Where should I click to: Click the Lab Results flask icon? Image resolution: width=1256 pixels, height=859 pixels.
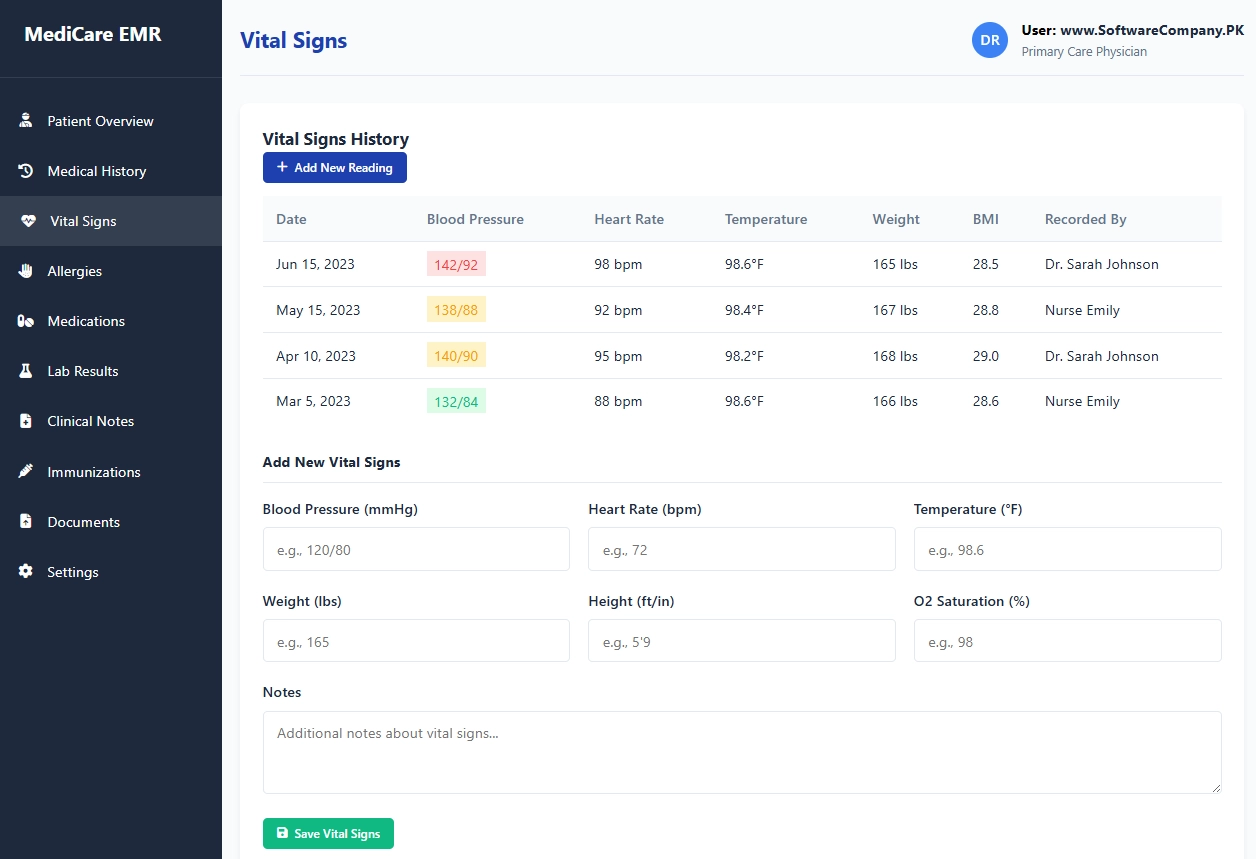(26, 371)
